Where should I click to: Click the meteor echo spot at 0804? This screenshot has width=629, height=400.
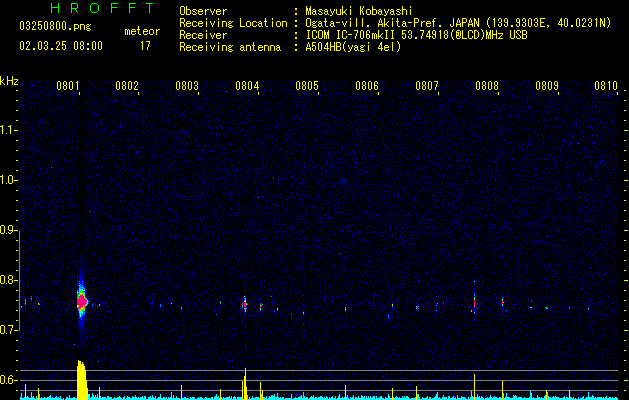(x=245, y=305)
